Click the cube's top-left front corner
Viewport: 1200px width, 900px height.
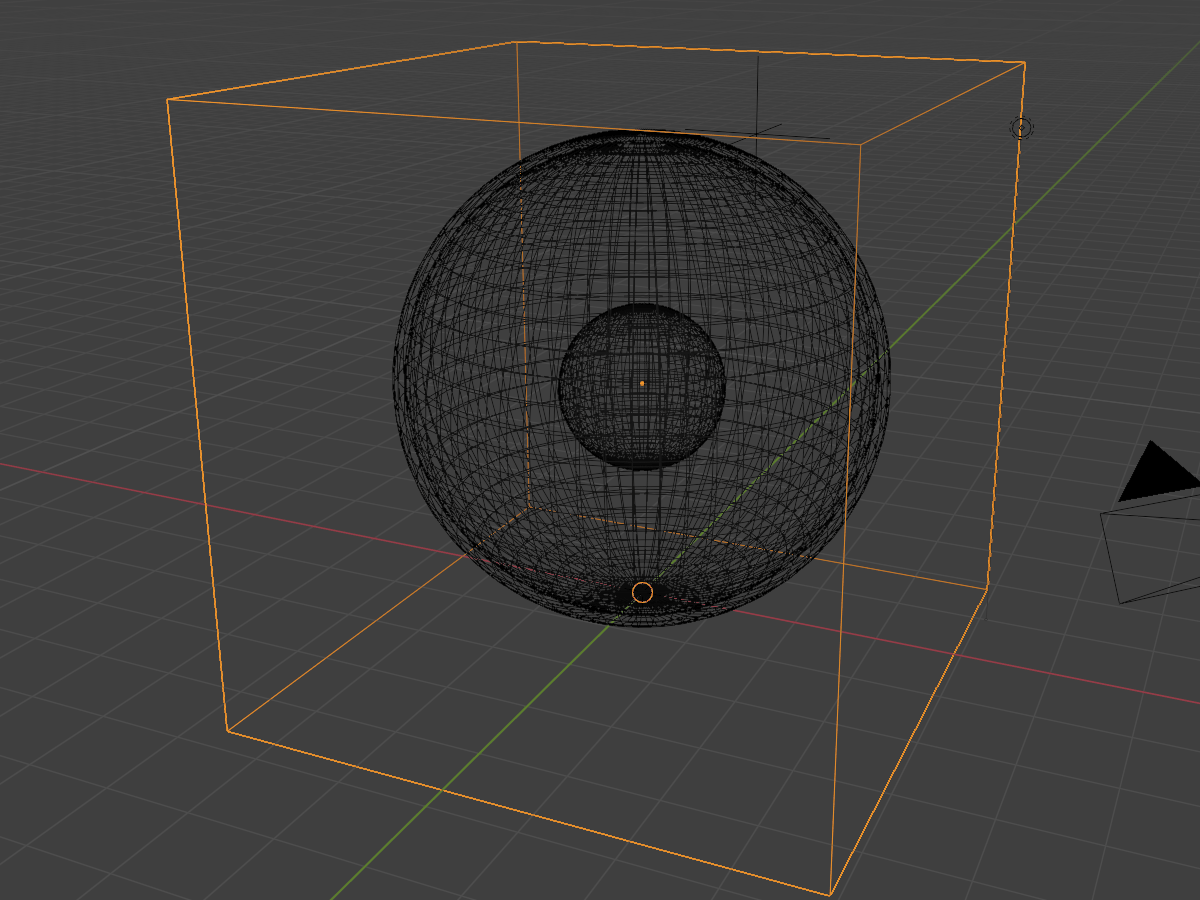[x=167, y=100]
